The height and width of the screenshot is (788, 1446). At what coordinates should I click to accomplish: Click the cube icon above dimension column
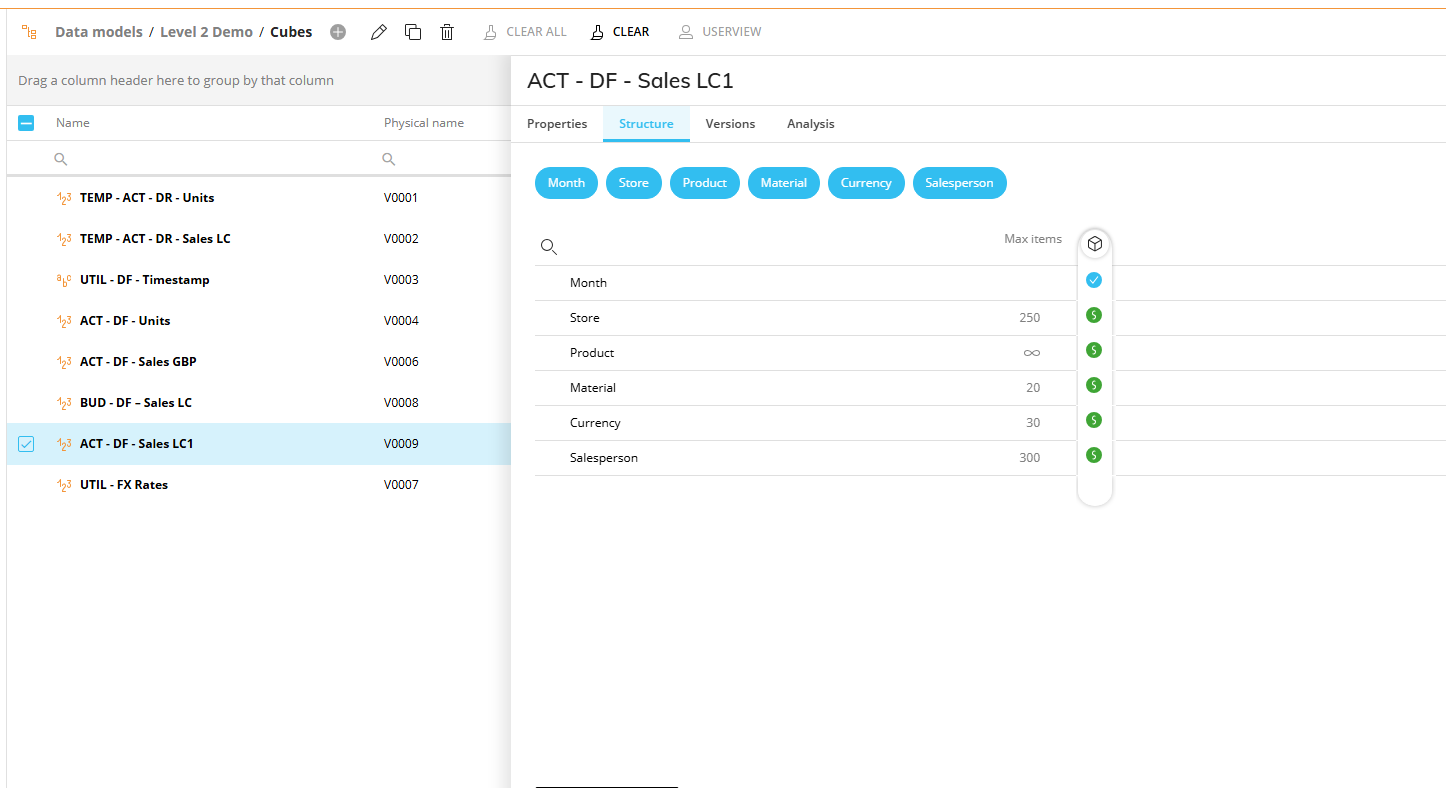point(1095,244)
